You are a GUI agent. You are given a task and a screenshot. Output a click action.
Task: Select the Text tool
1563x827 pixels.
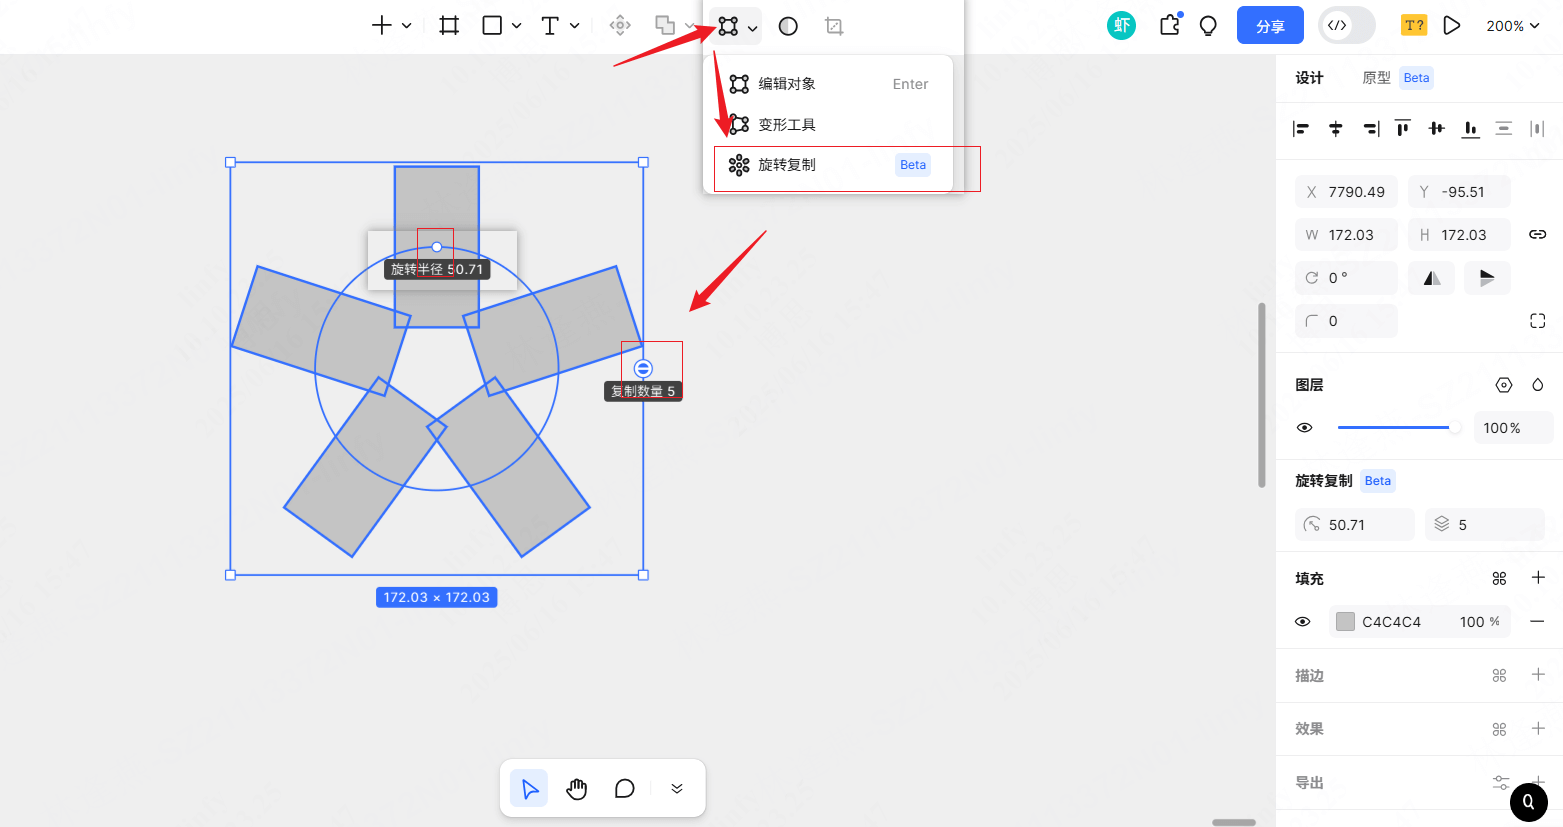click(550, 26)
